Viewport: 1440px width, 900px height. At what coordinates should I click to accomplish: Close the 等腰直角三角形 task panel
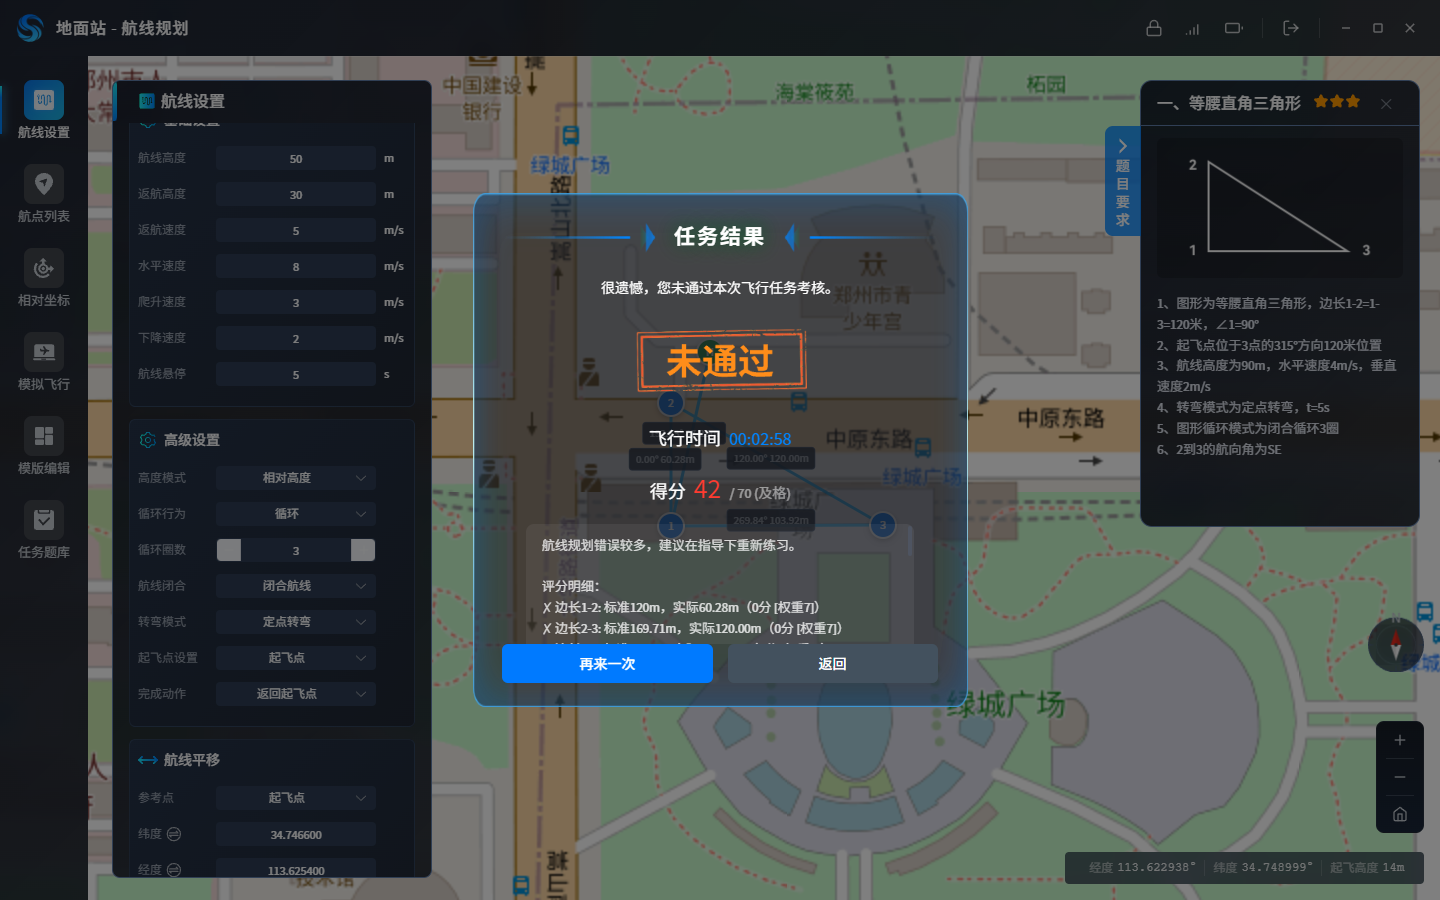click(x=1386, y=104)
